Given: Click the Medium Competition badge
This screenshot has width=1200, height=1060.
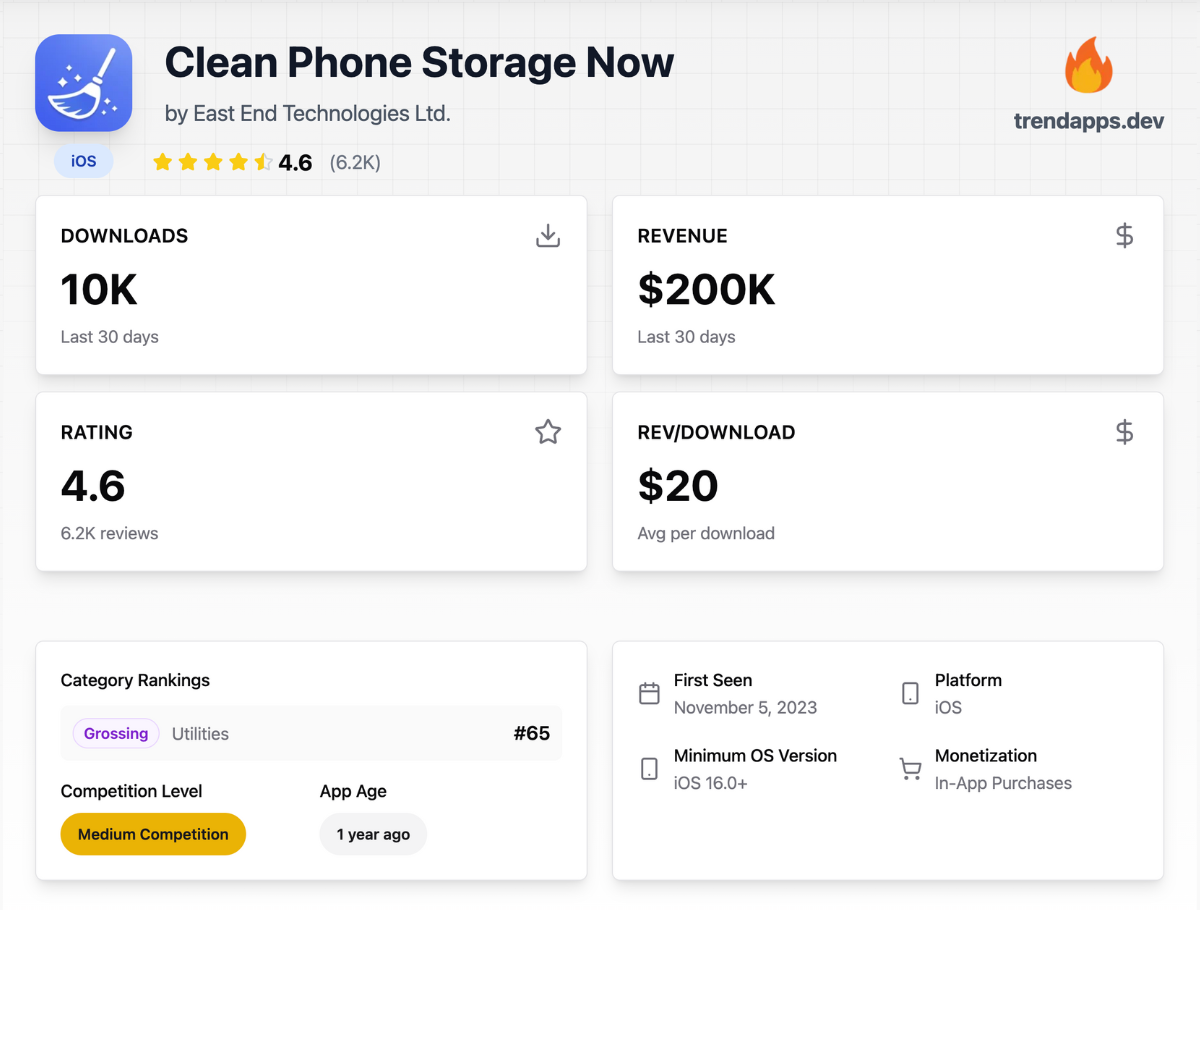Looking at the screenshot, I should (153, 834).
